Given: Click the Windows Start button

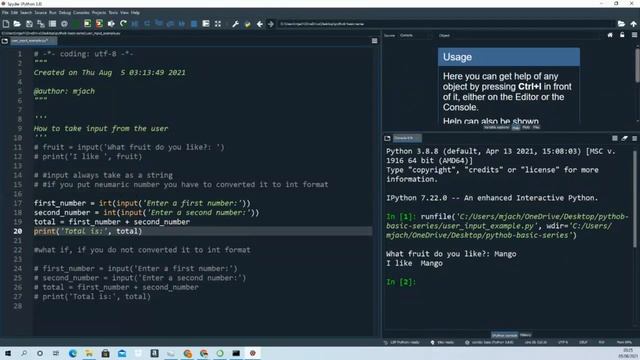Looking at the screenshot, I should click(8, 353).
